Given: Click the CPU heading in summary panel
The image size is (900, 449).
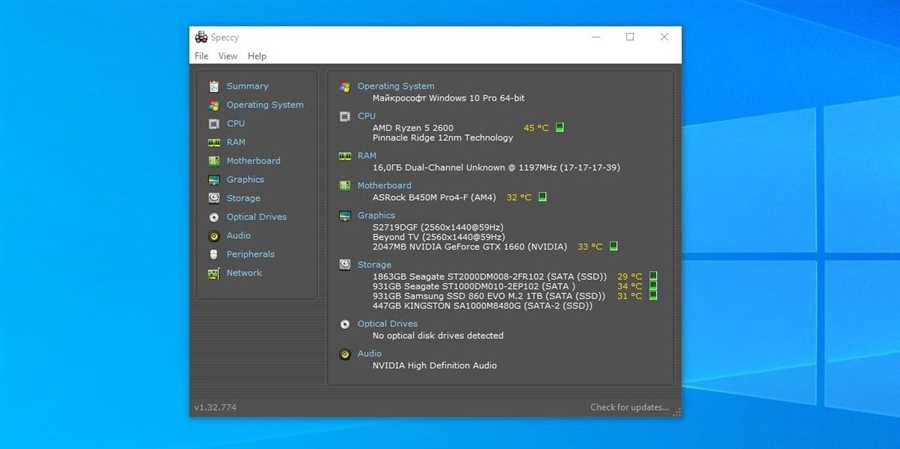Looking at the screenshot, I should [367, 116].
